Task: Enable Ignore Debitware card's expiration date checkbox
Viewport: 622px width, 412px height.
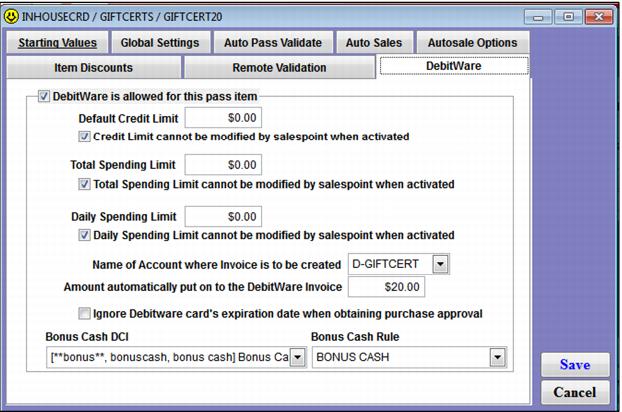Action: point(84,314)
